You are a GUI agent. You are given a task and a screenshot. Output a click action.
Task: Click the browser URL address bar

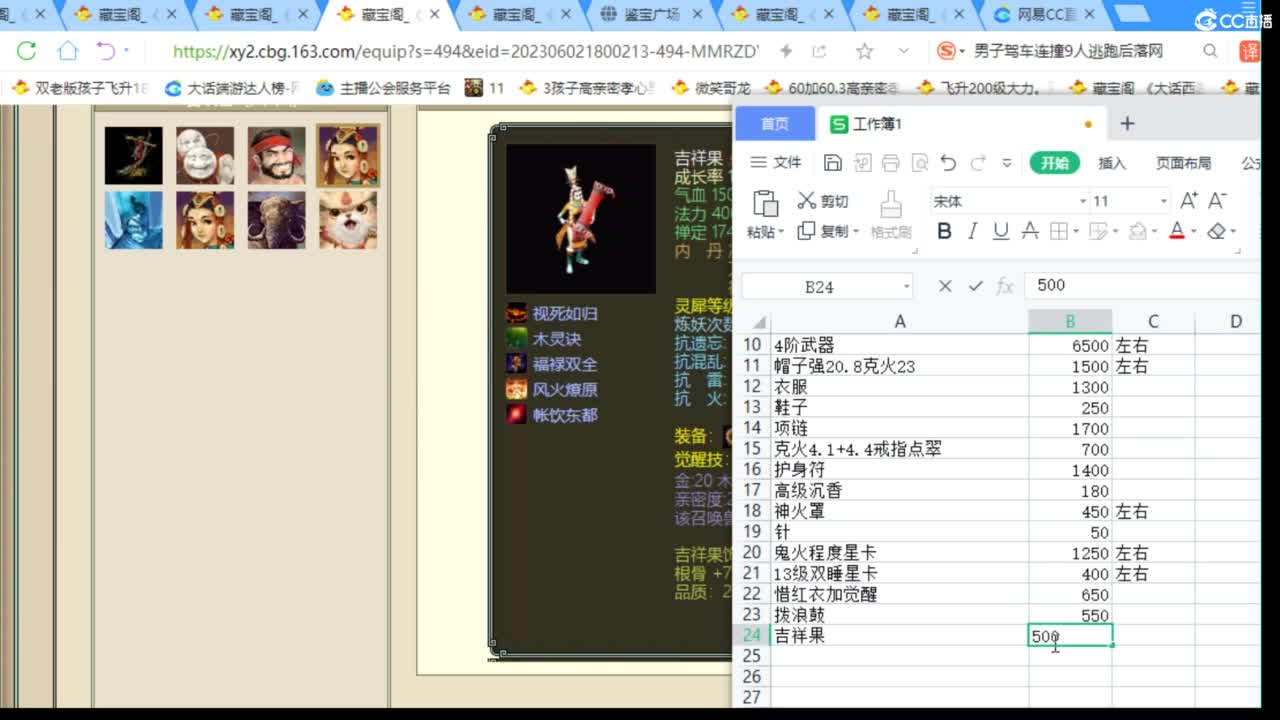pyautogui.click(x=465, y=51)
